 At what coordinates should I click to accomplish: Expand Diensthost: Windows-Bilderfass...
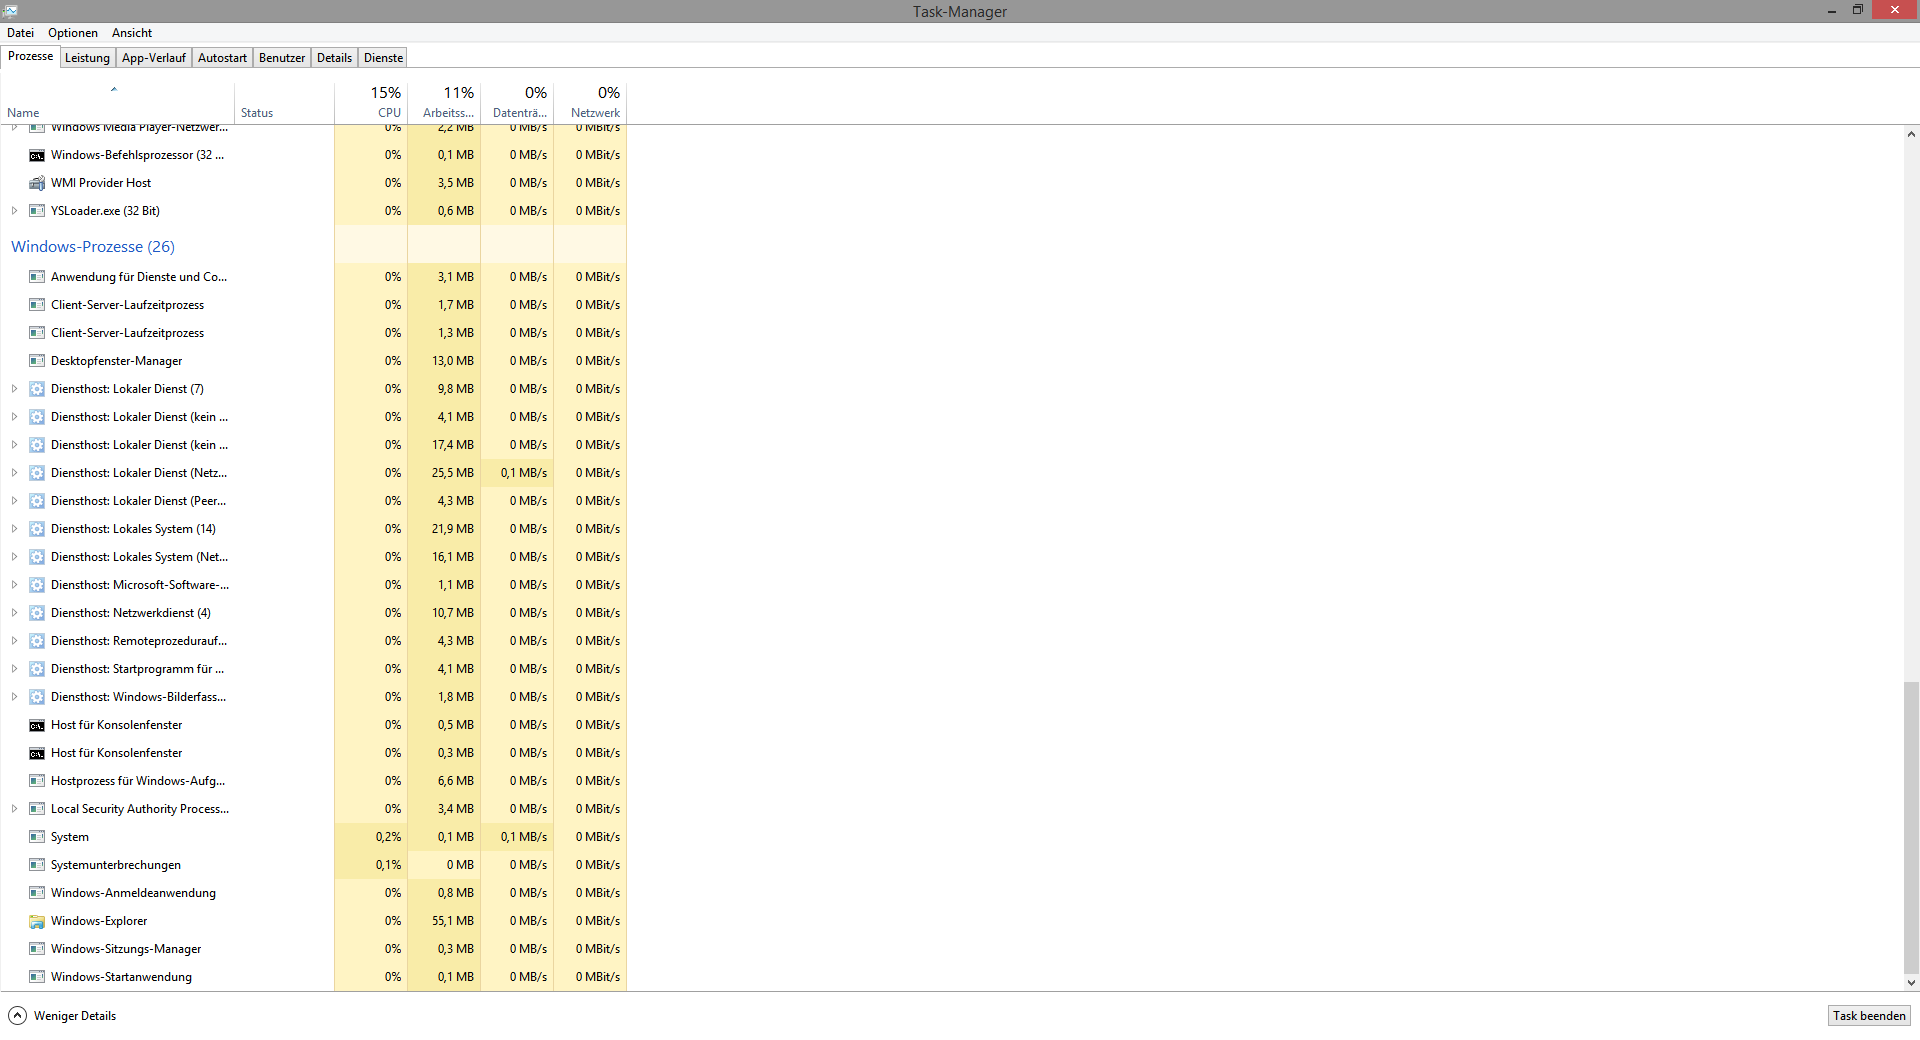click(14, 697)
